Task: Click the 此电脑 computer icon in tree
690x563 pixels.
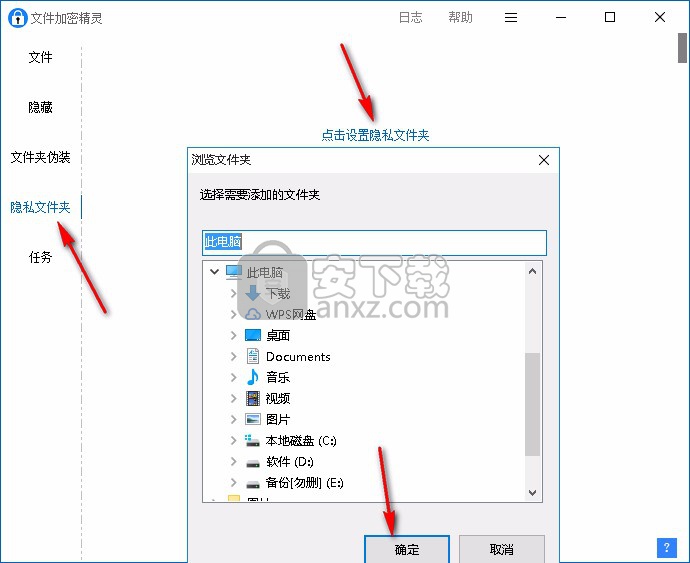Action: (234, 272)
